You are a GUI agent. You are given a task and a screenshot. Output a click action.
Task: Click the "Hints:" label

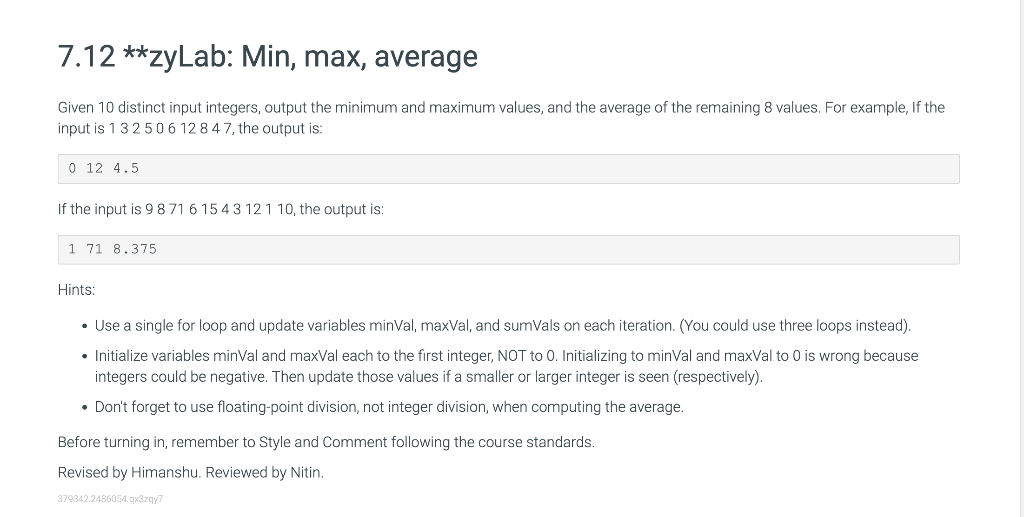pos(76,290)
